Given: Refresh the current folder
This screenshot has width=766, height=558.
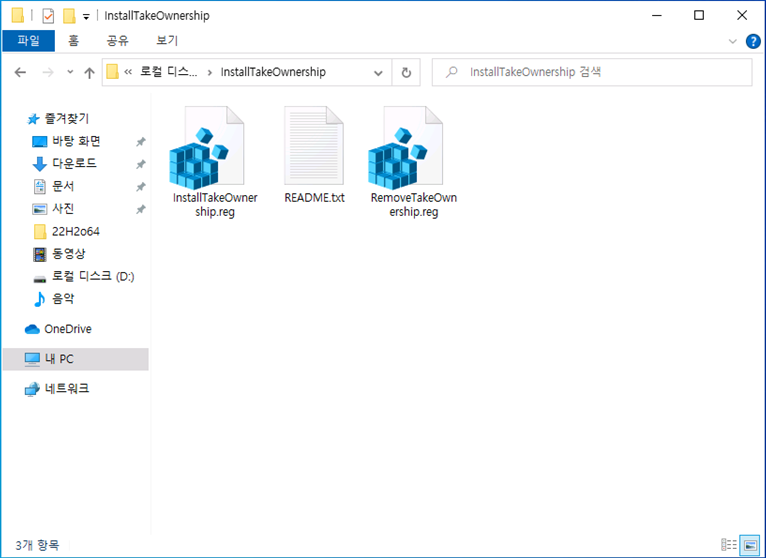Looking at the screenshot, I should (406, 73).
